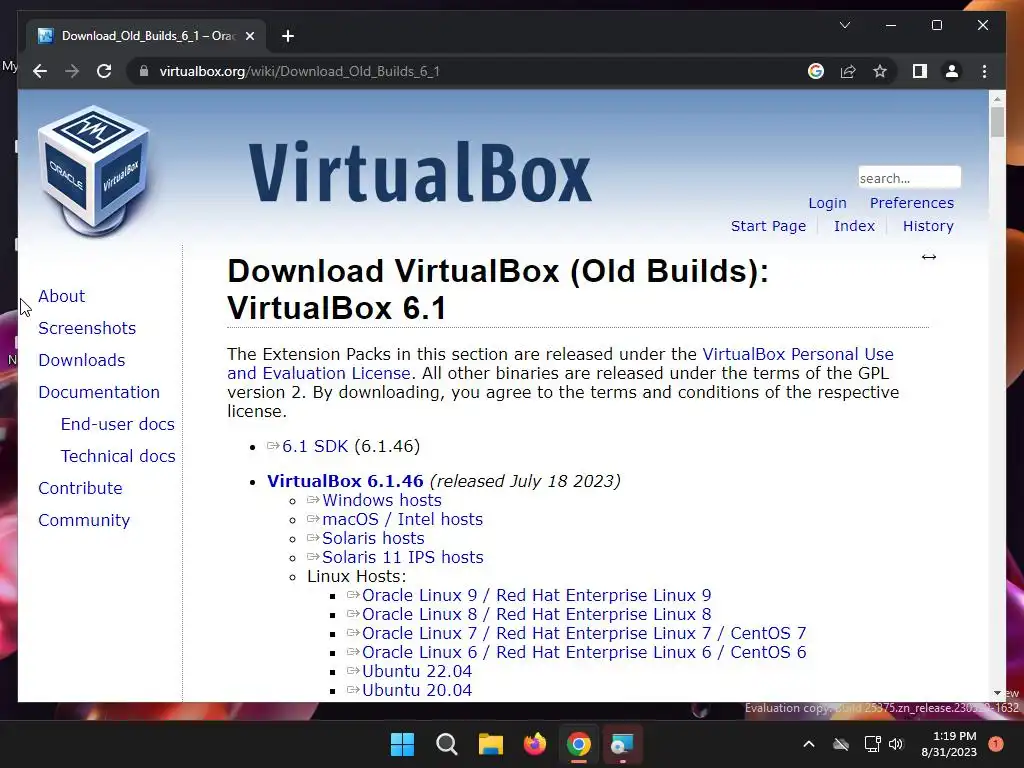Download Solaris 11 IPS hosts package
Viewport: 1024px width, 768px height.
coord(402,557)
